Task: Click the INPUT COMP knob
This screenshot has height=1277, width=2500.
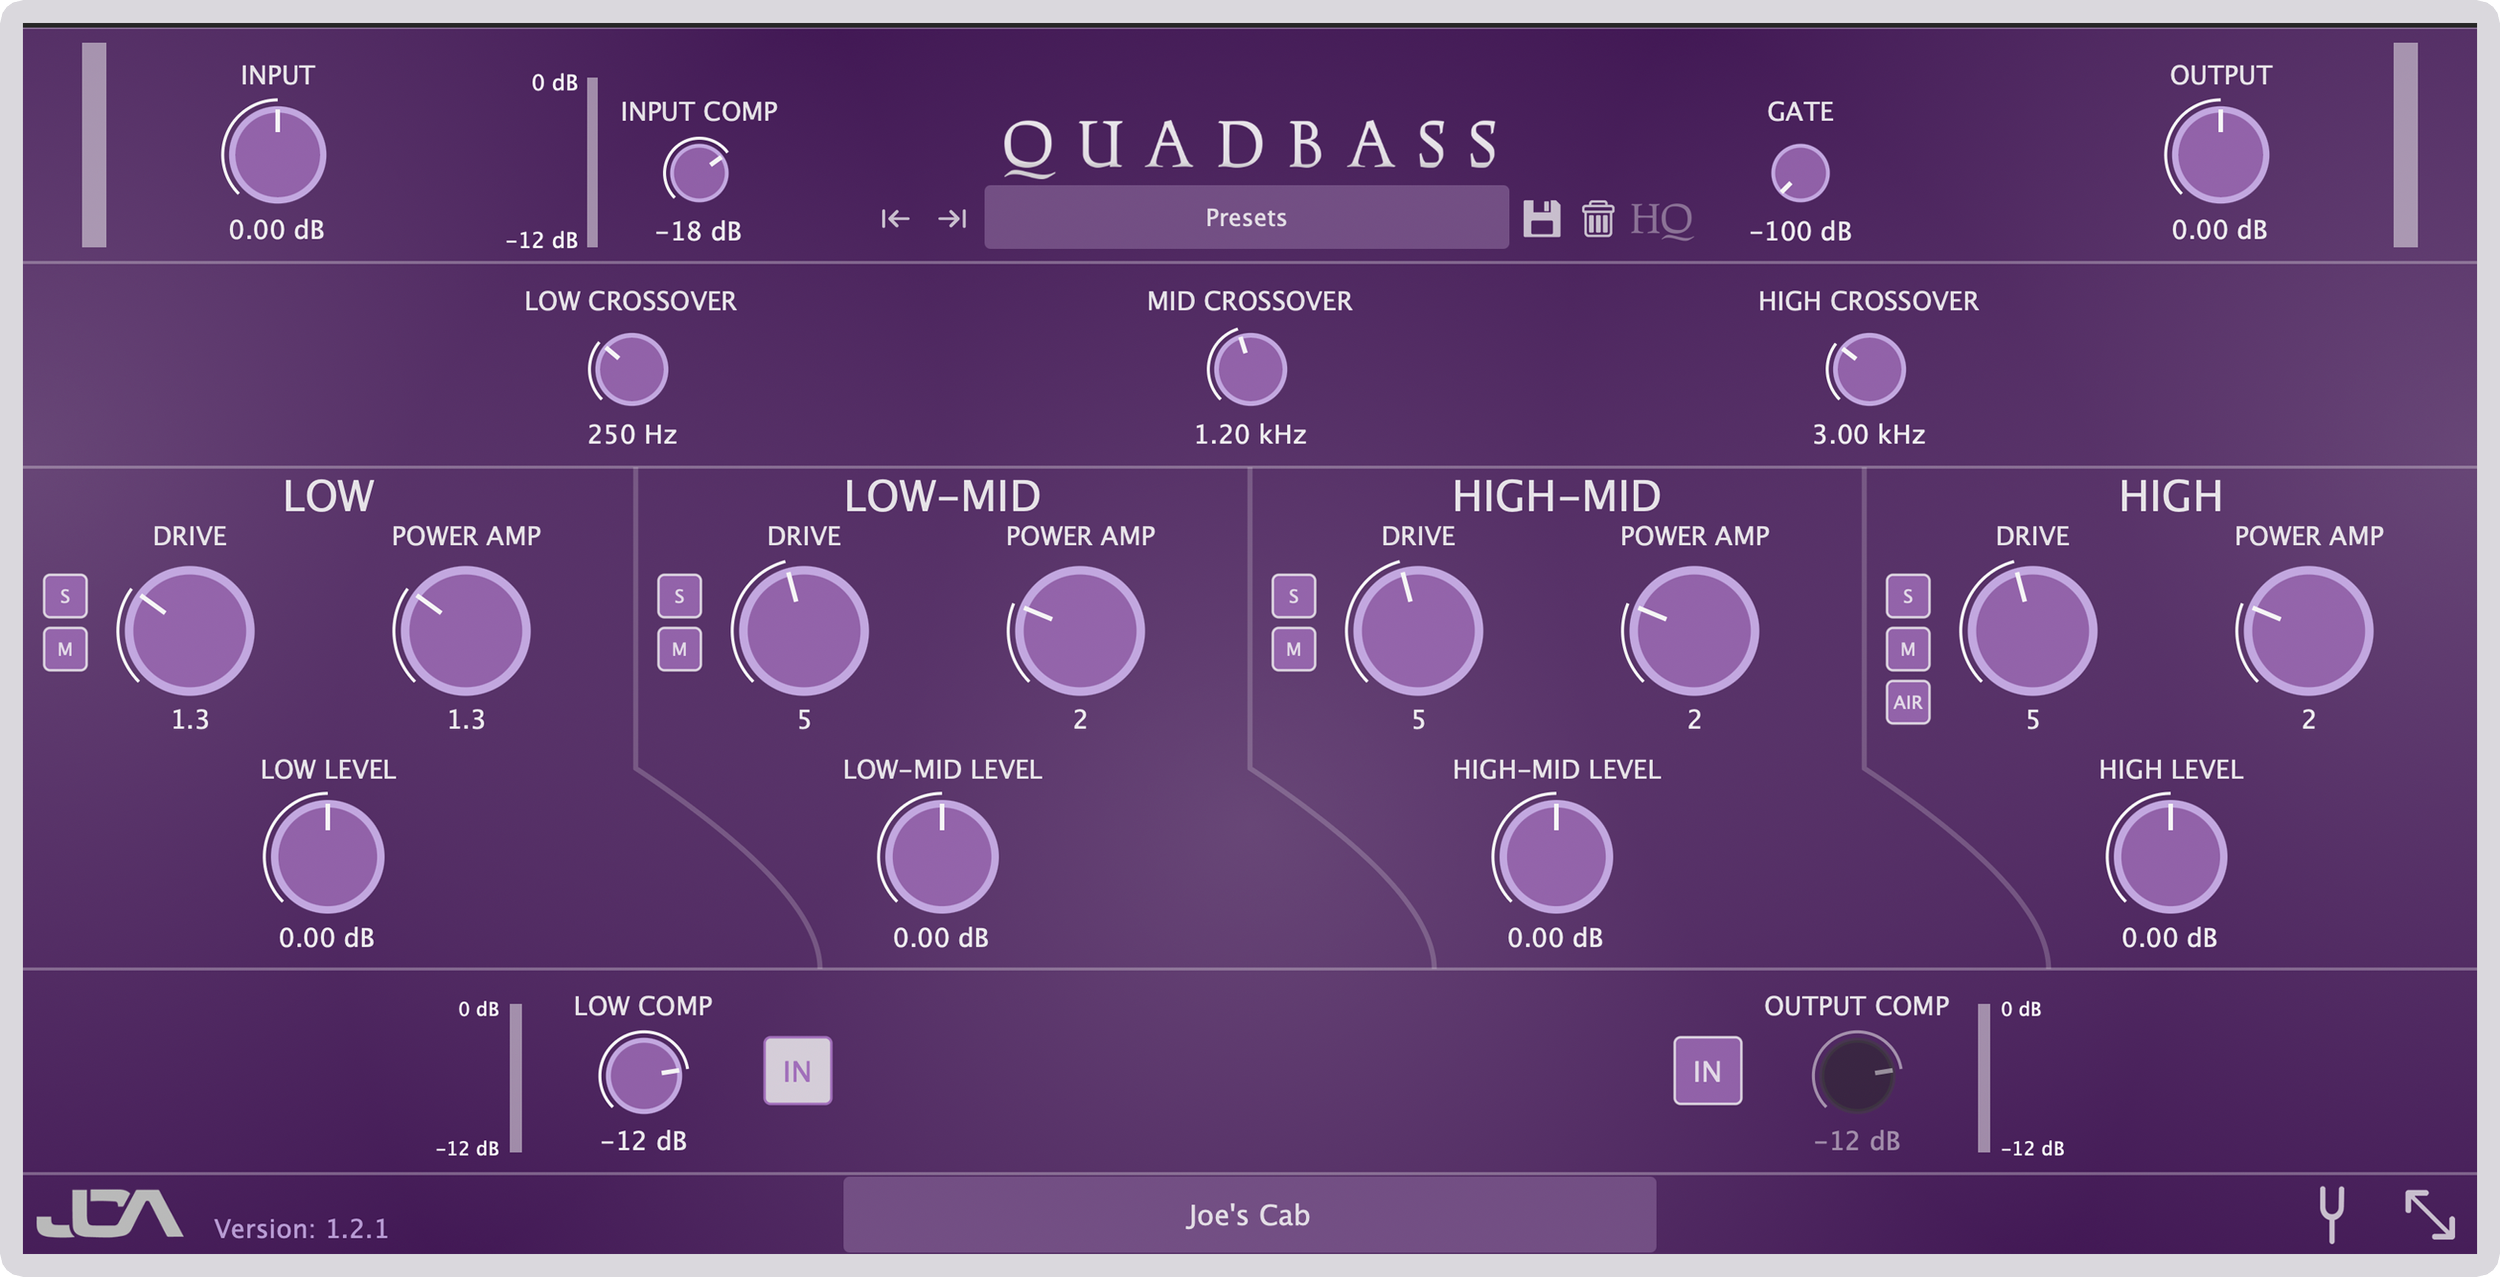Action: pos(697,172)
